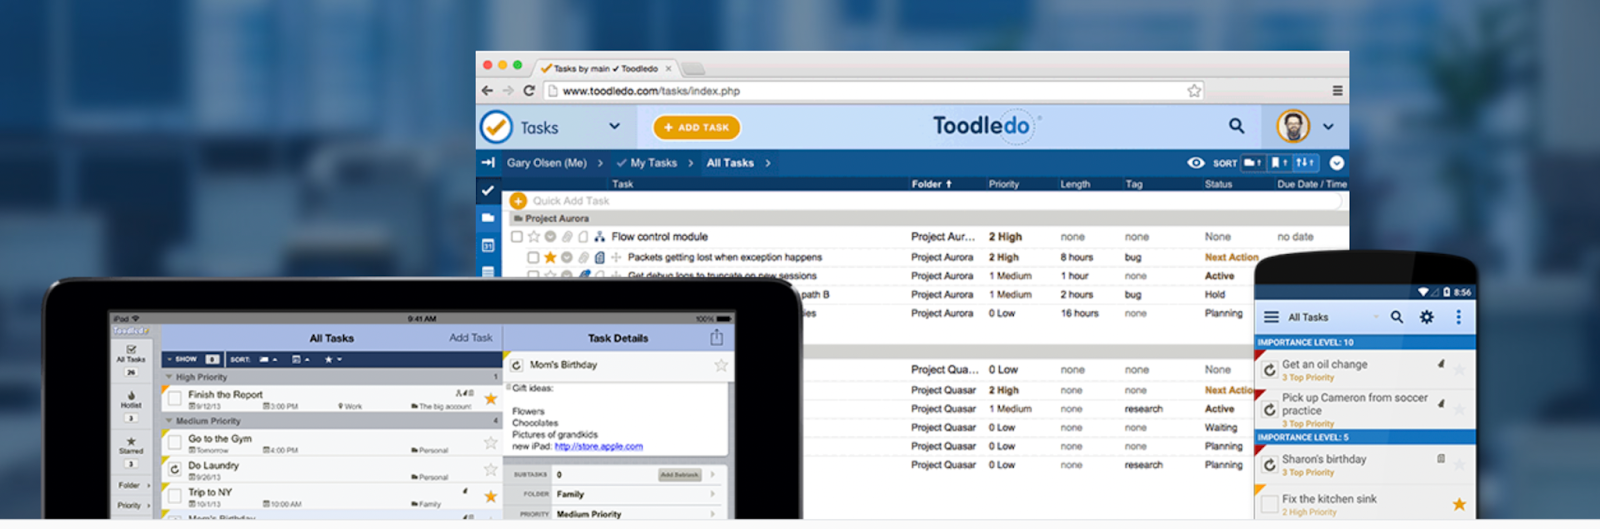
Task: Sort by bookmark icon in sort bar
Action: 1279,162
